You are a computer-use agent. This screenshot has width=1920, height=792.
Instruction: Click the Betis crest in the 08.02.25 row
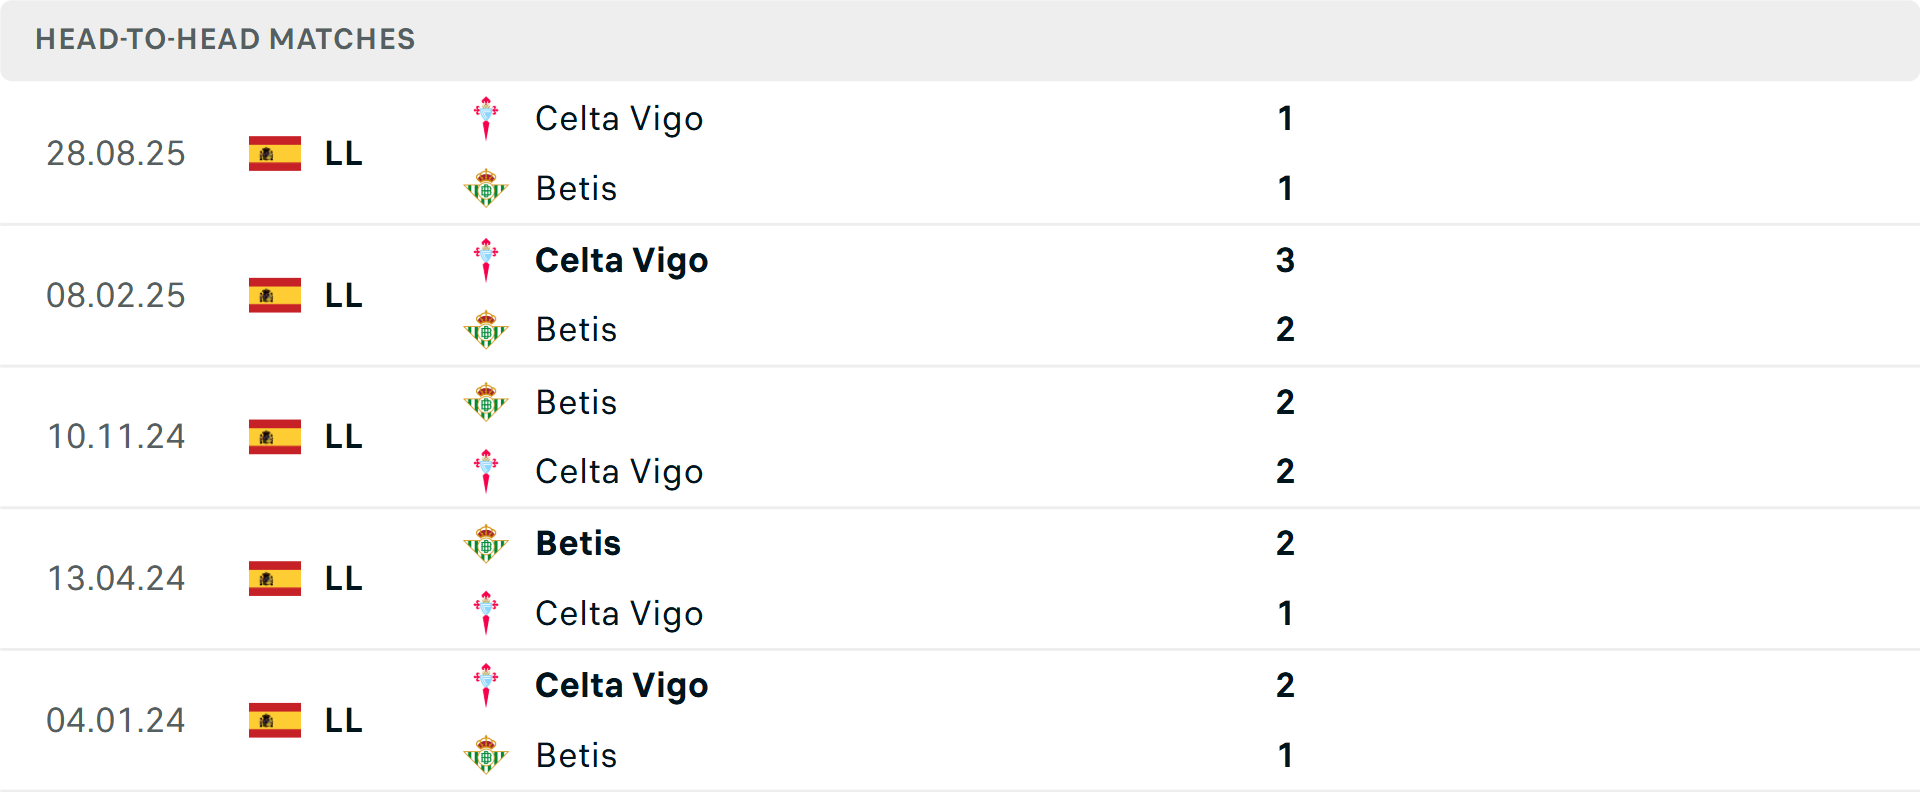pos(486,329)
